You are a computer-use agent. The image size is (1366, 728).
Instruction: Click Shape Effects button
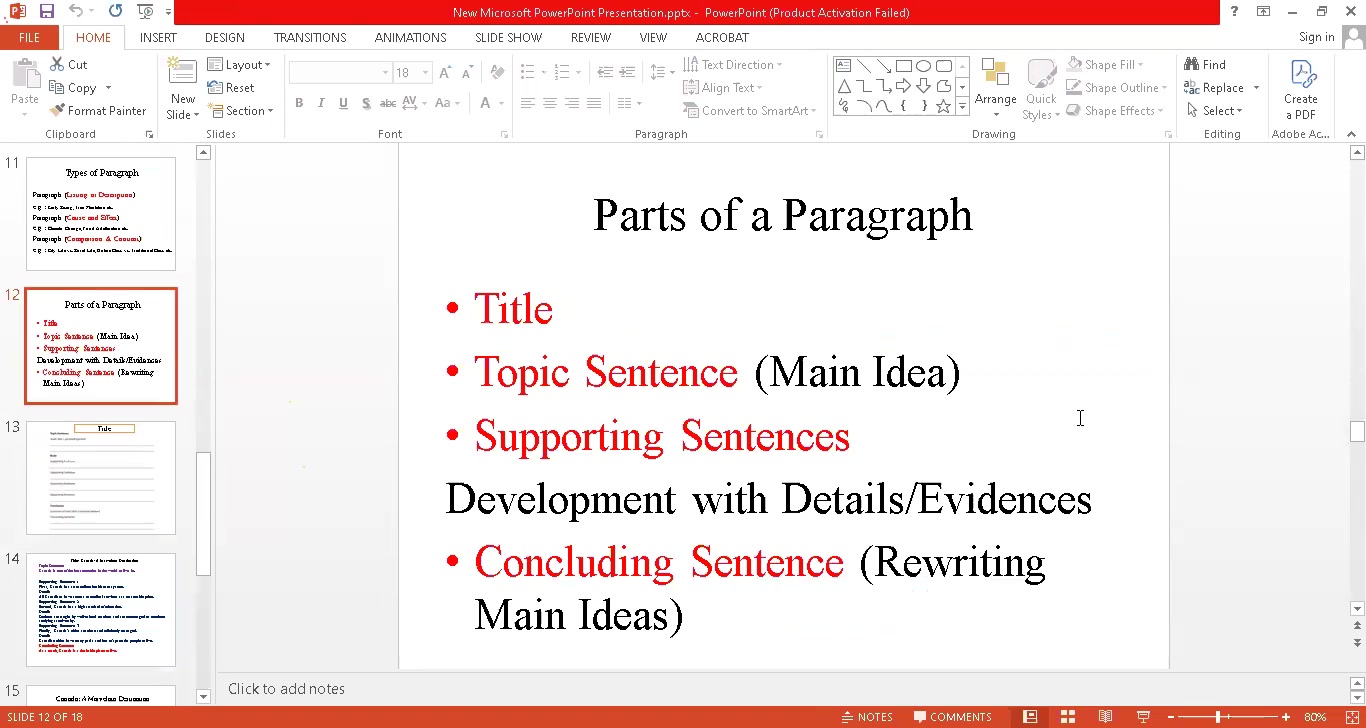1116,110
